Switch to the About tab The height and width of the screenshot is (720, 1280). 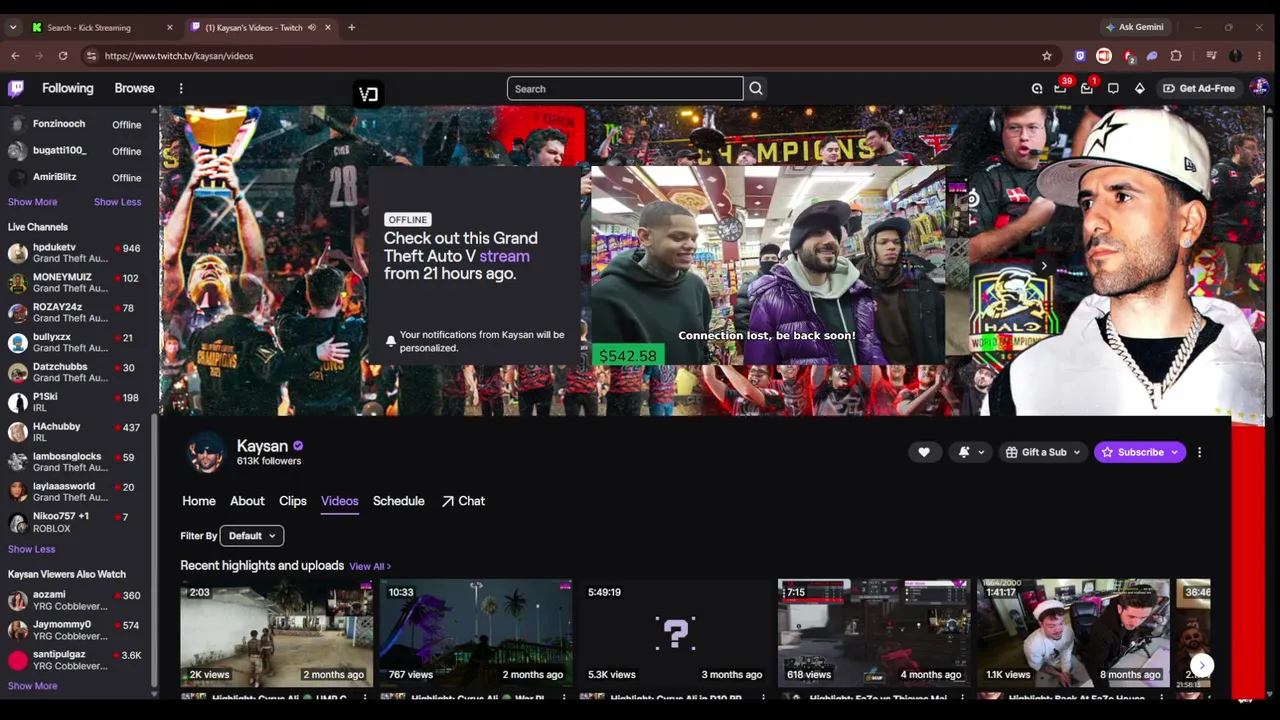point(247,501)
